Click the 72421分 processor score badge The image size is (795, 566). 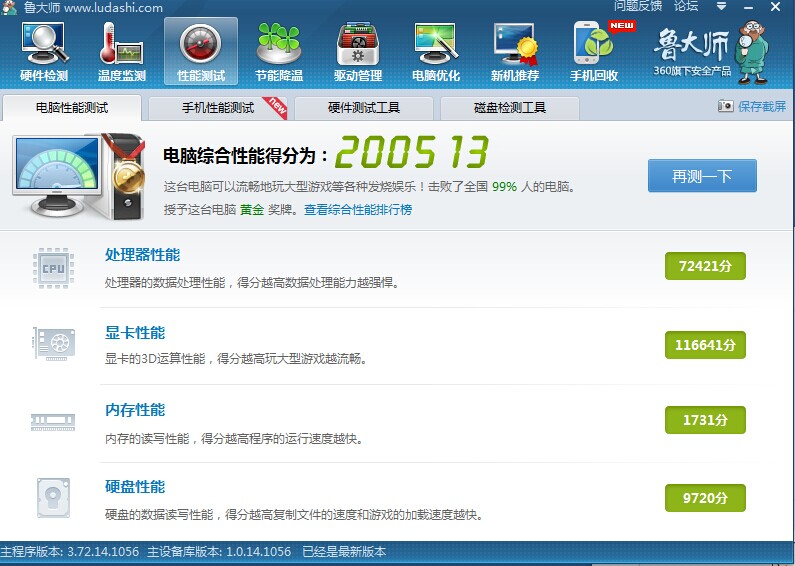coord(705,266)
